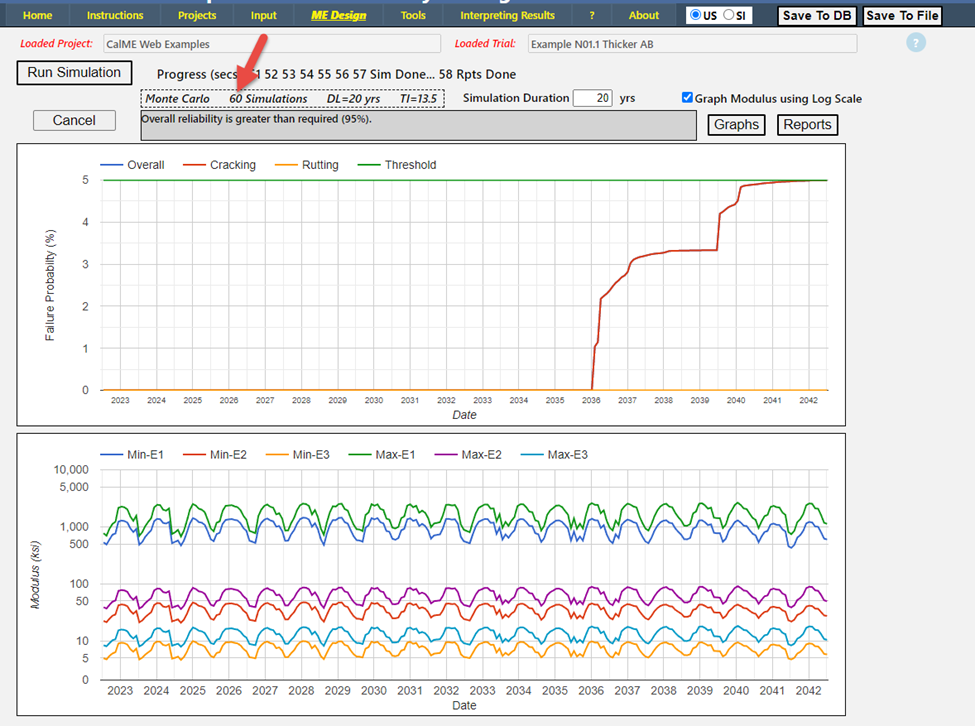The image size is (975, 726).
Task: Open the Graphs button
Action: click(736, 124)
